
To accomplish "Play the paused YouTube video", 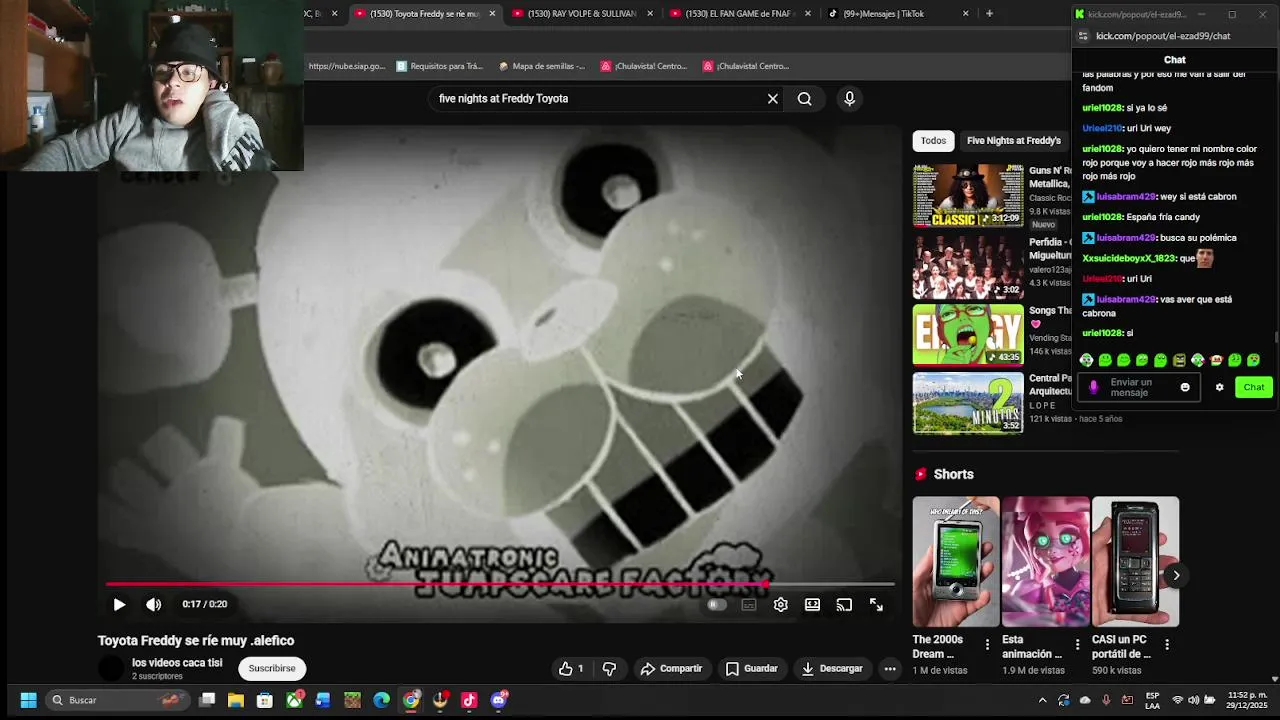I will click(x=119, y=604).
